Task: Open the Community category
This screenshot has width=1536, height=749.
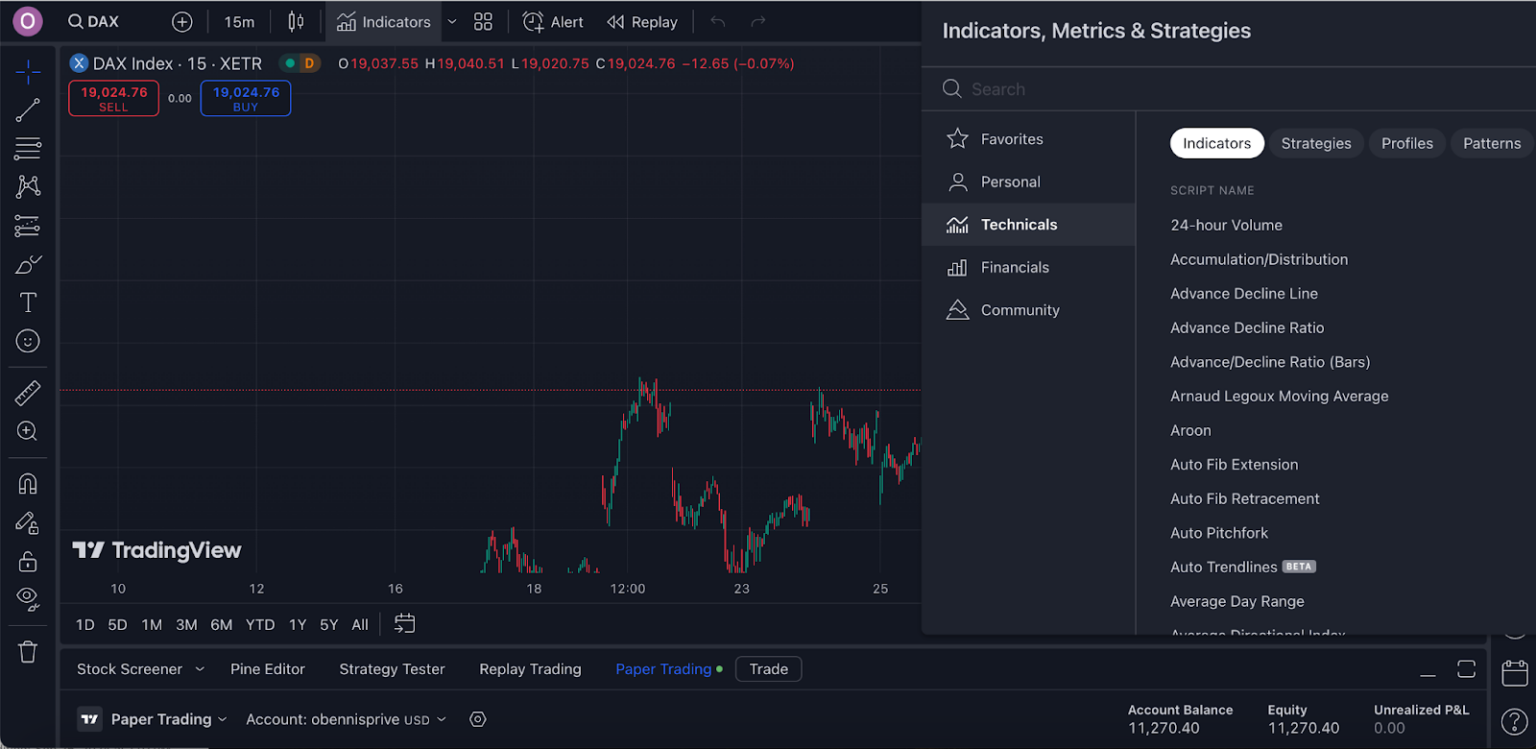Action: pyautogui.click(x=1019, y=310)
